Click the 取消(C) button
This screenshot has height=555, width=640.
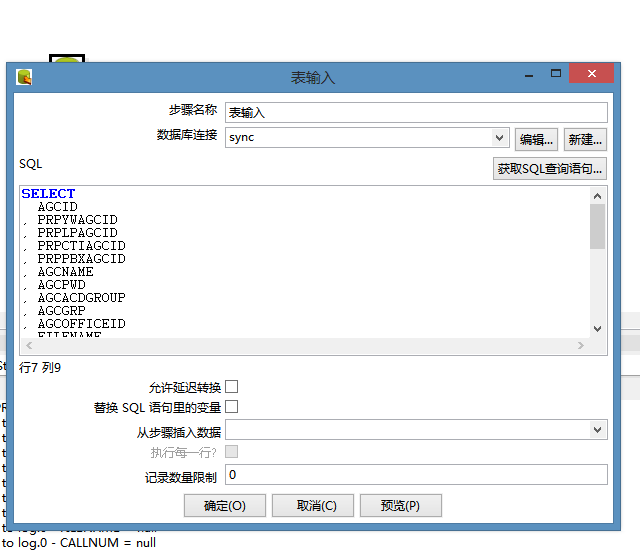click(313, 506)
